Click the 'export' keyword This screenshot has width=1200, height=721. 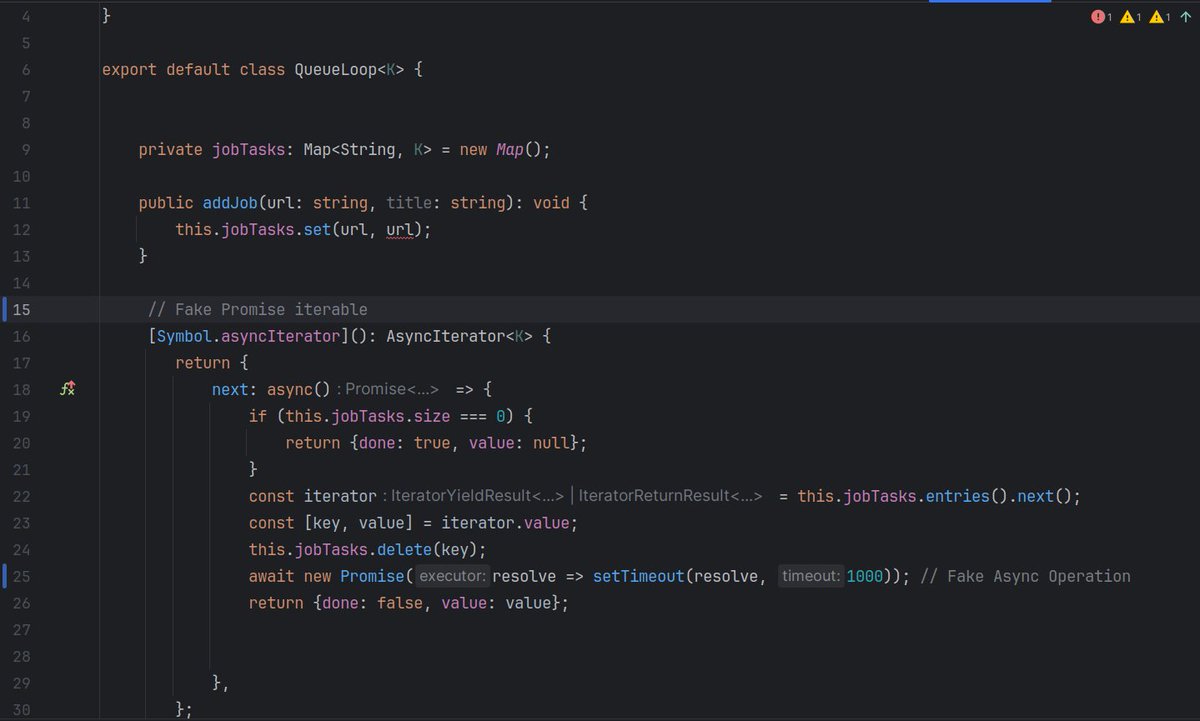tap(130, 70)
